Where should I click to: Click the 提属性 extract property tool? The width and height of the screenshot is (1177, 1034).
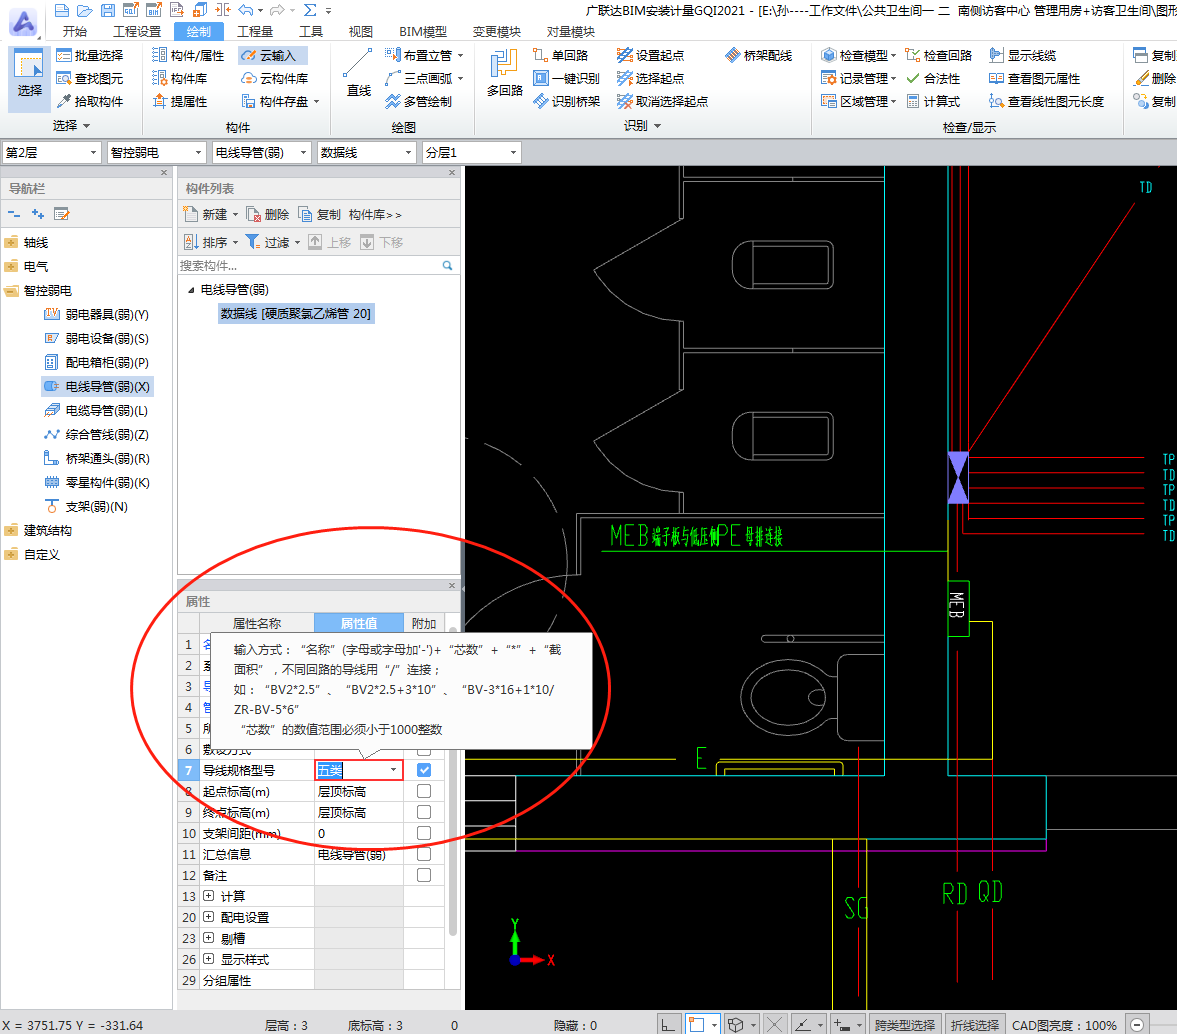(x=179, y=101)
